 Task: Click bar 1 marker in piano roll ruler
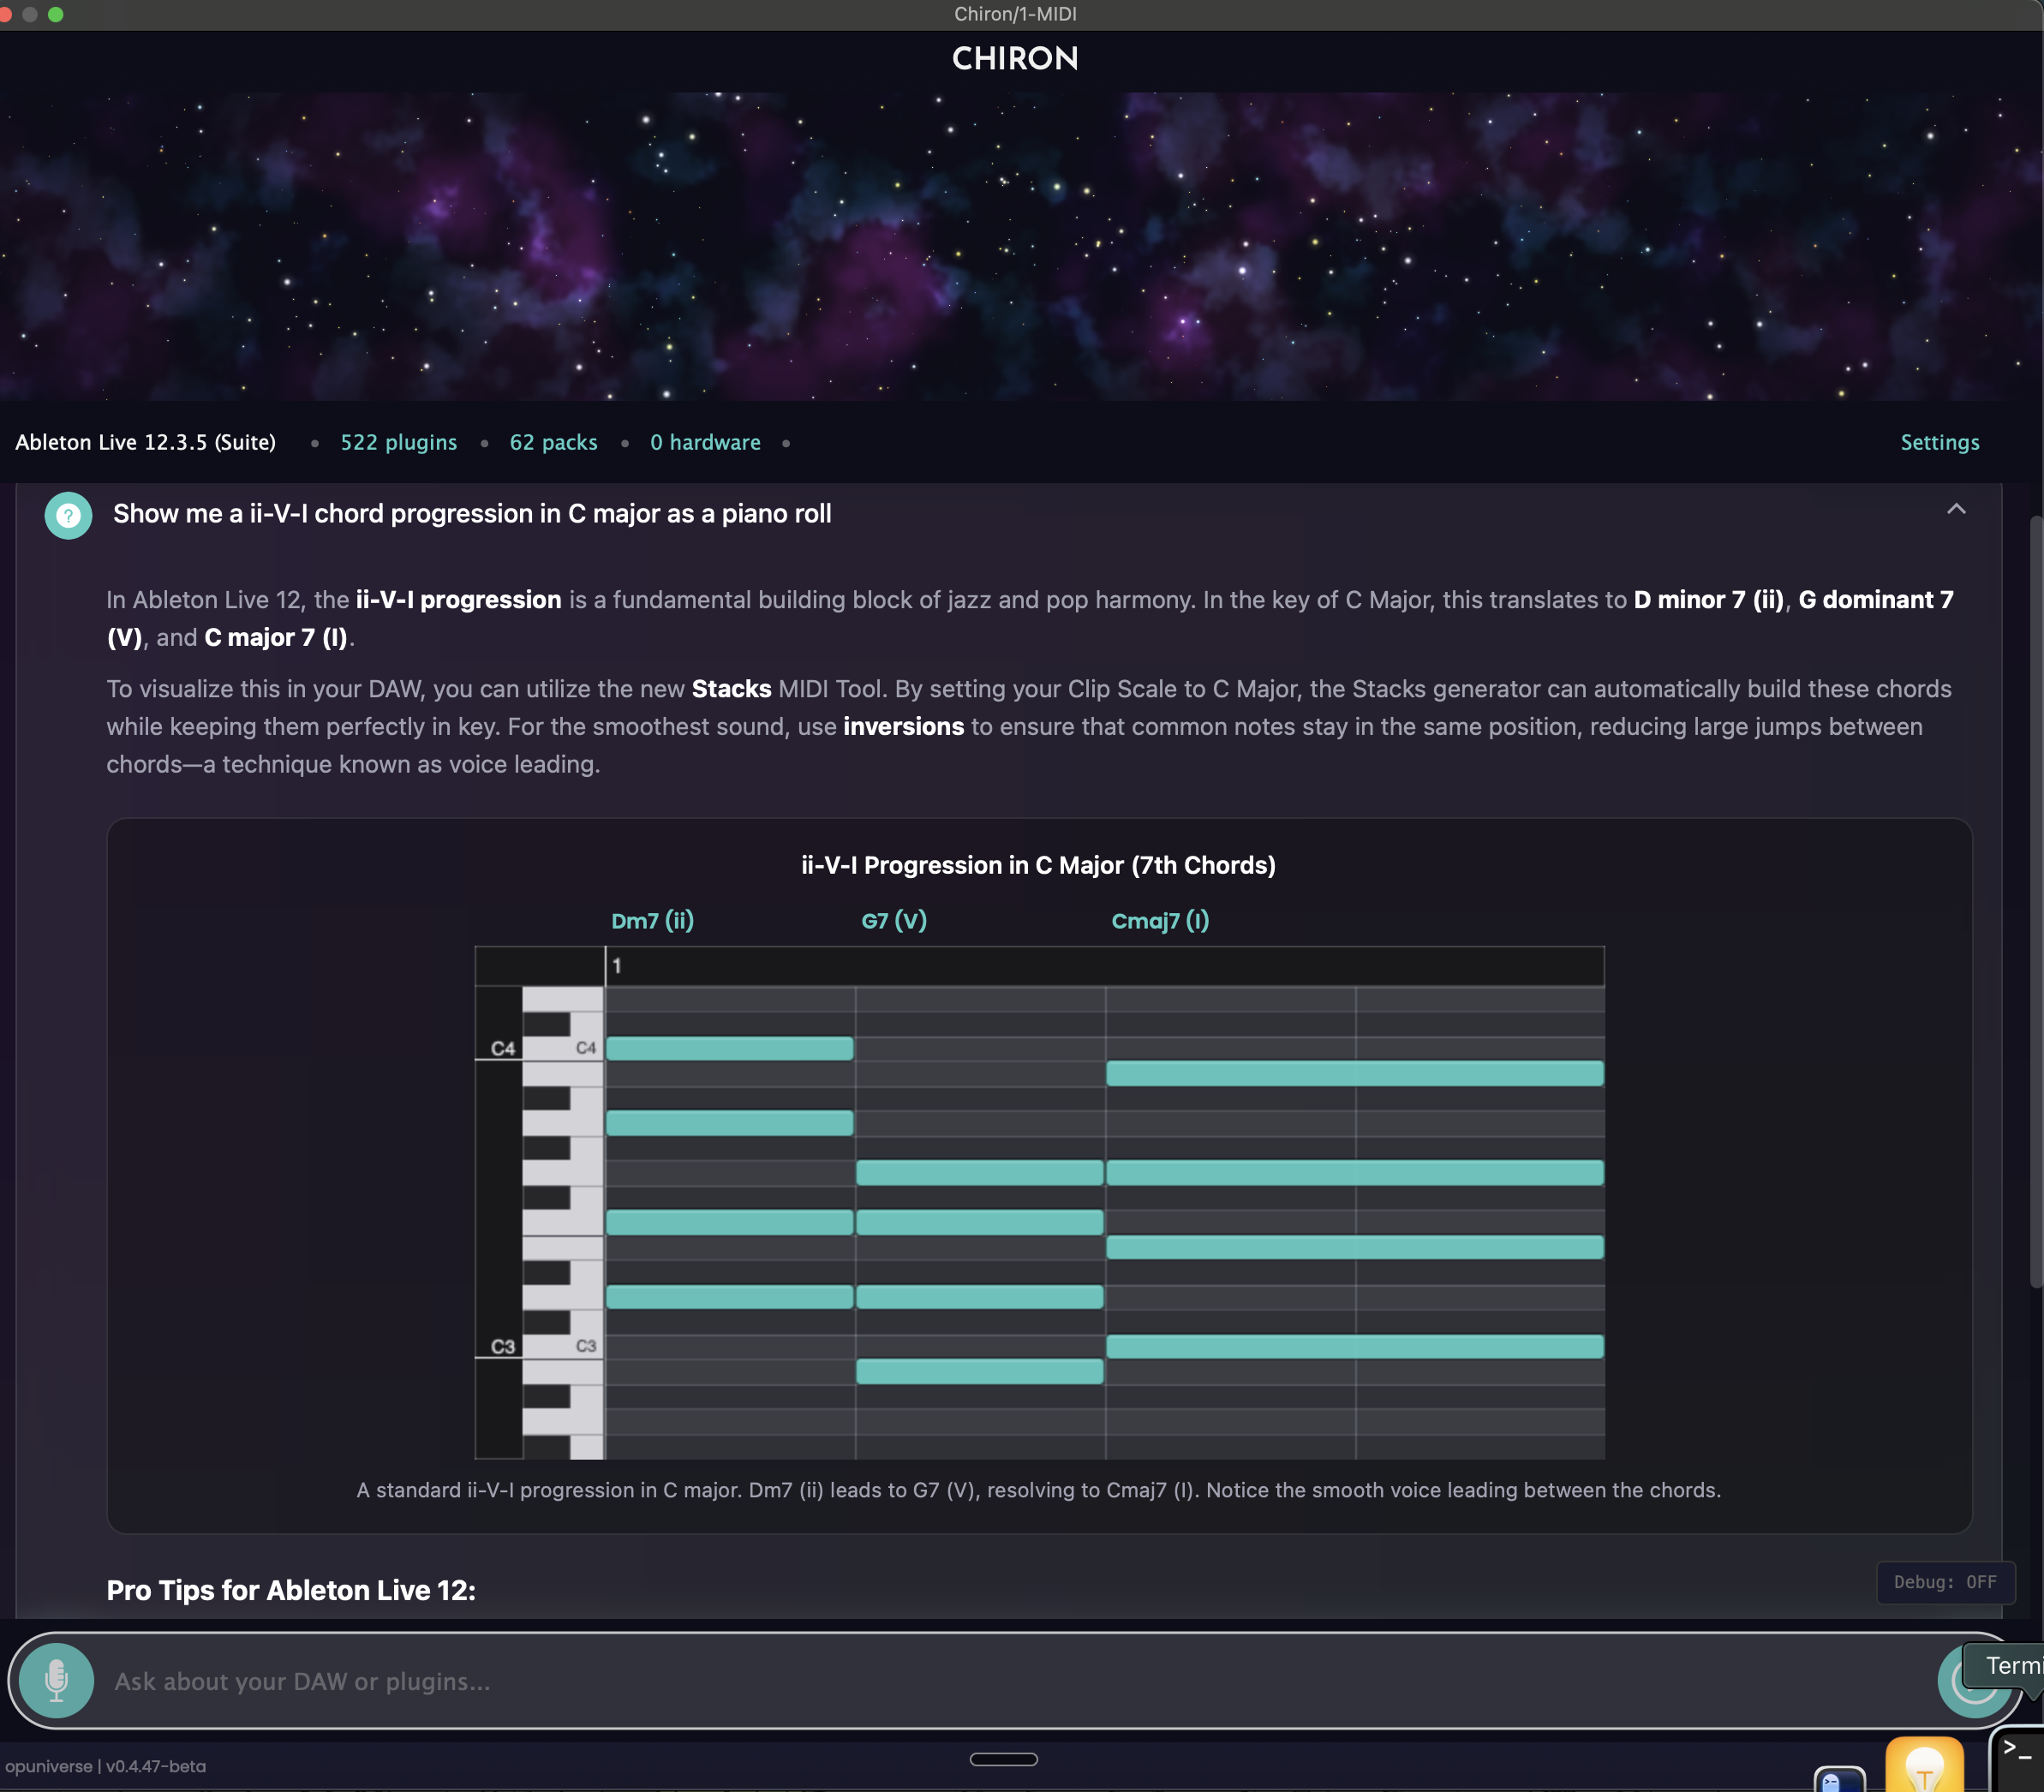617,966
